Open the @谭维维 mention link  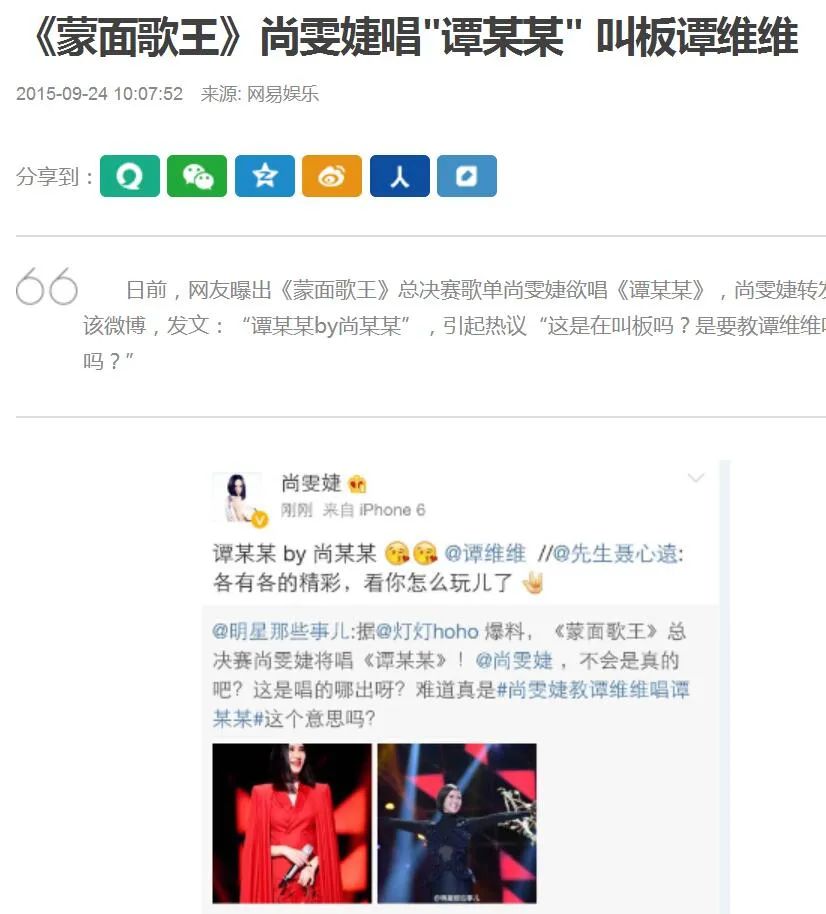(484, 553)
